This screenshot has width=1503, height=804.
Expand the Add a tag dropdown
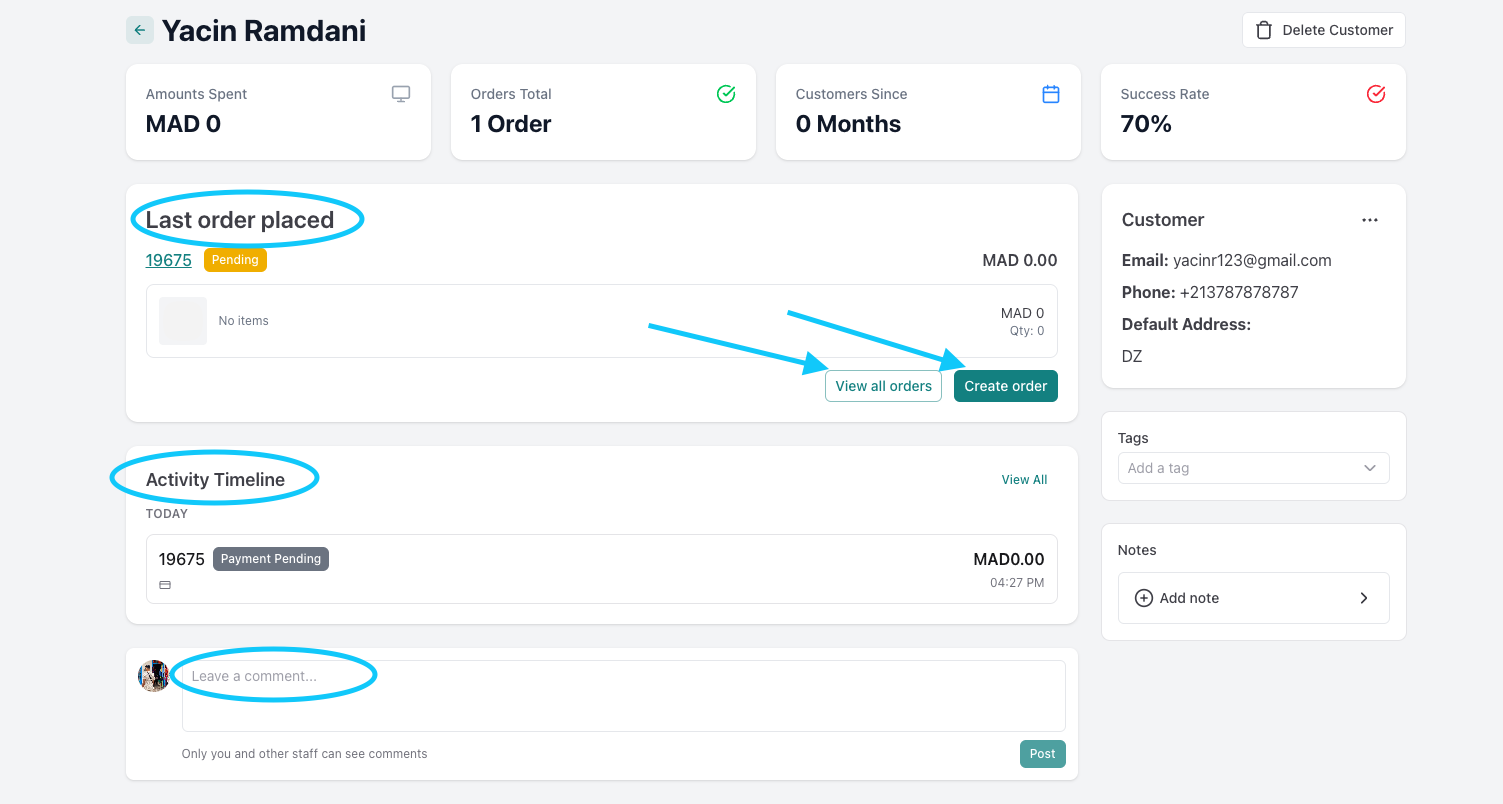1369,468
